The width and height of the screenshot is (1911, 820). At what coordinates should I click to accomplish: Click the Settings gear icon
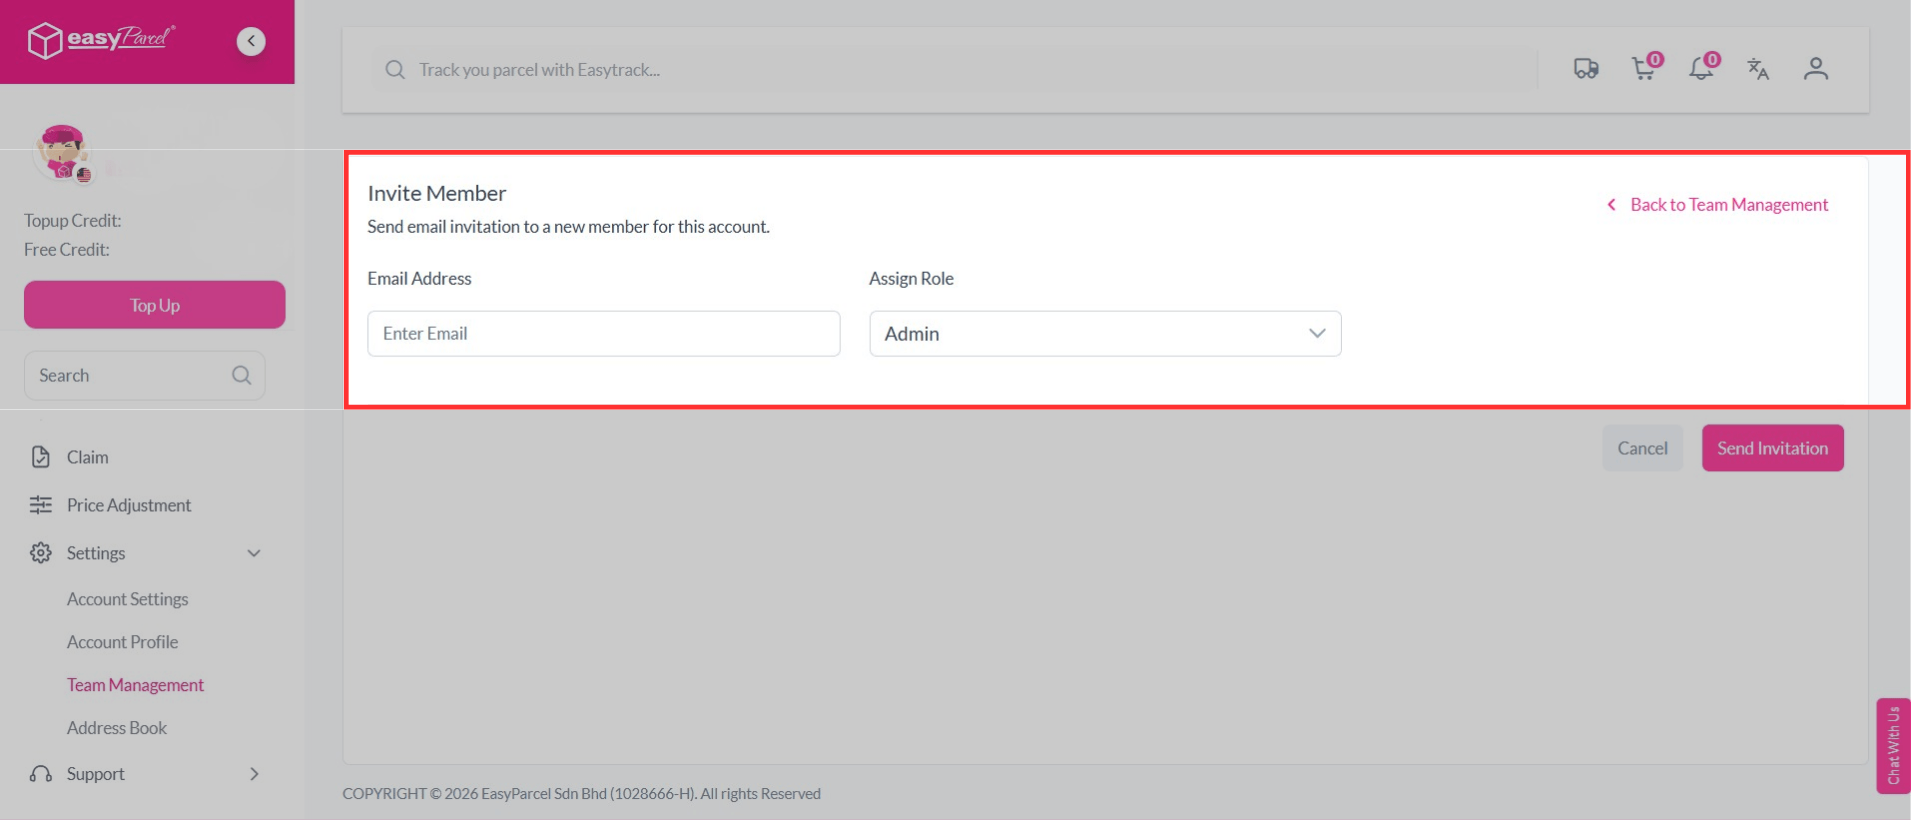[x=41, y=553]
